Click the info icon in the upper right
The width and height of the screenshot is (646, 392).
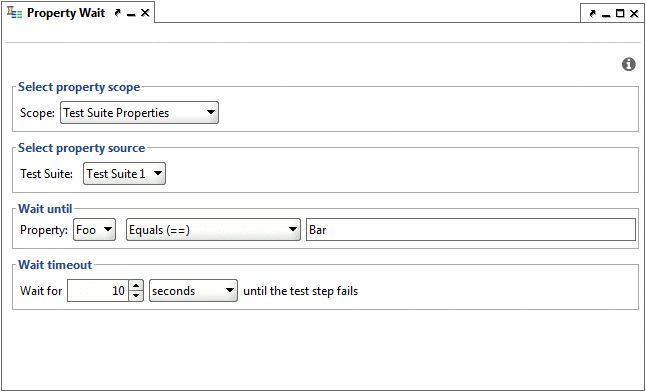tap(629, 64)
